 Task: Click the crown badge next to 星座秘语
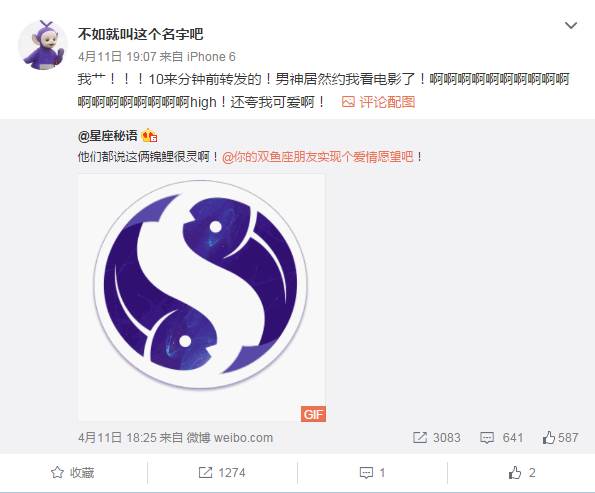point(150,135)
